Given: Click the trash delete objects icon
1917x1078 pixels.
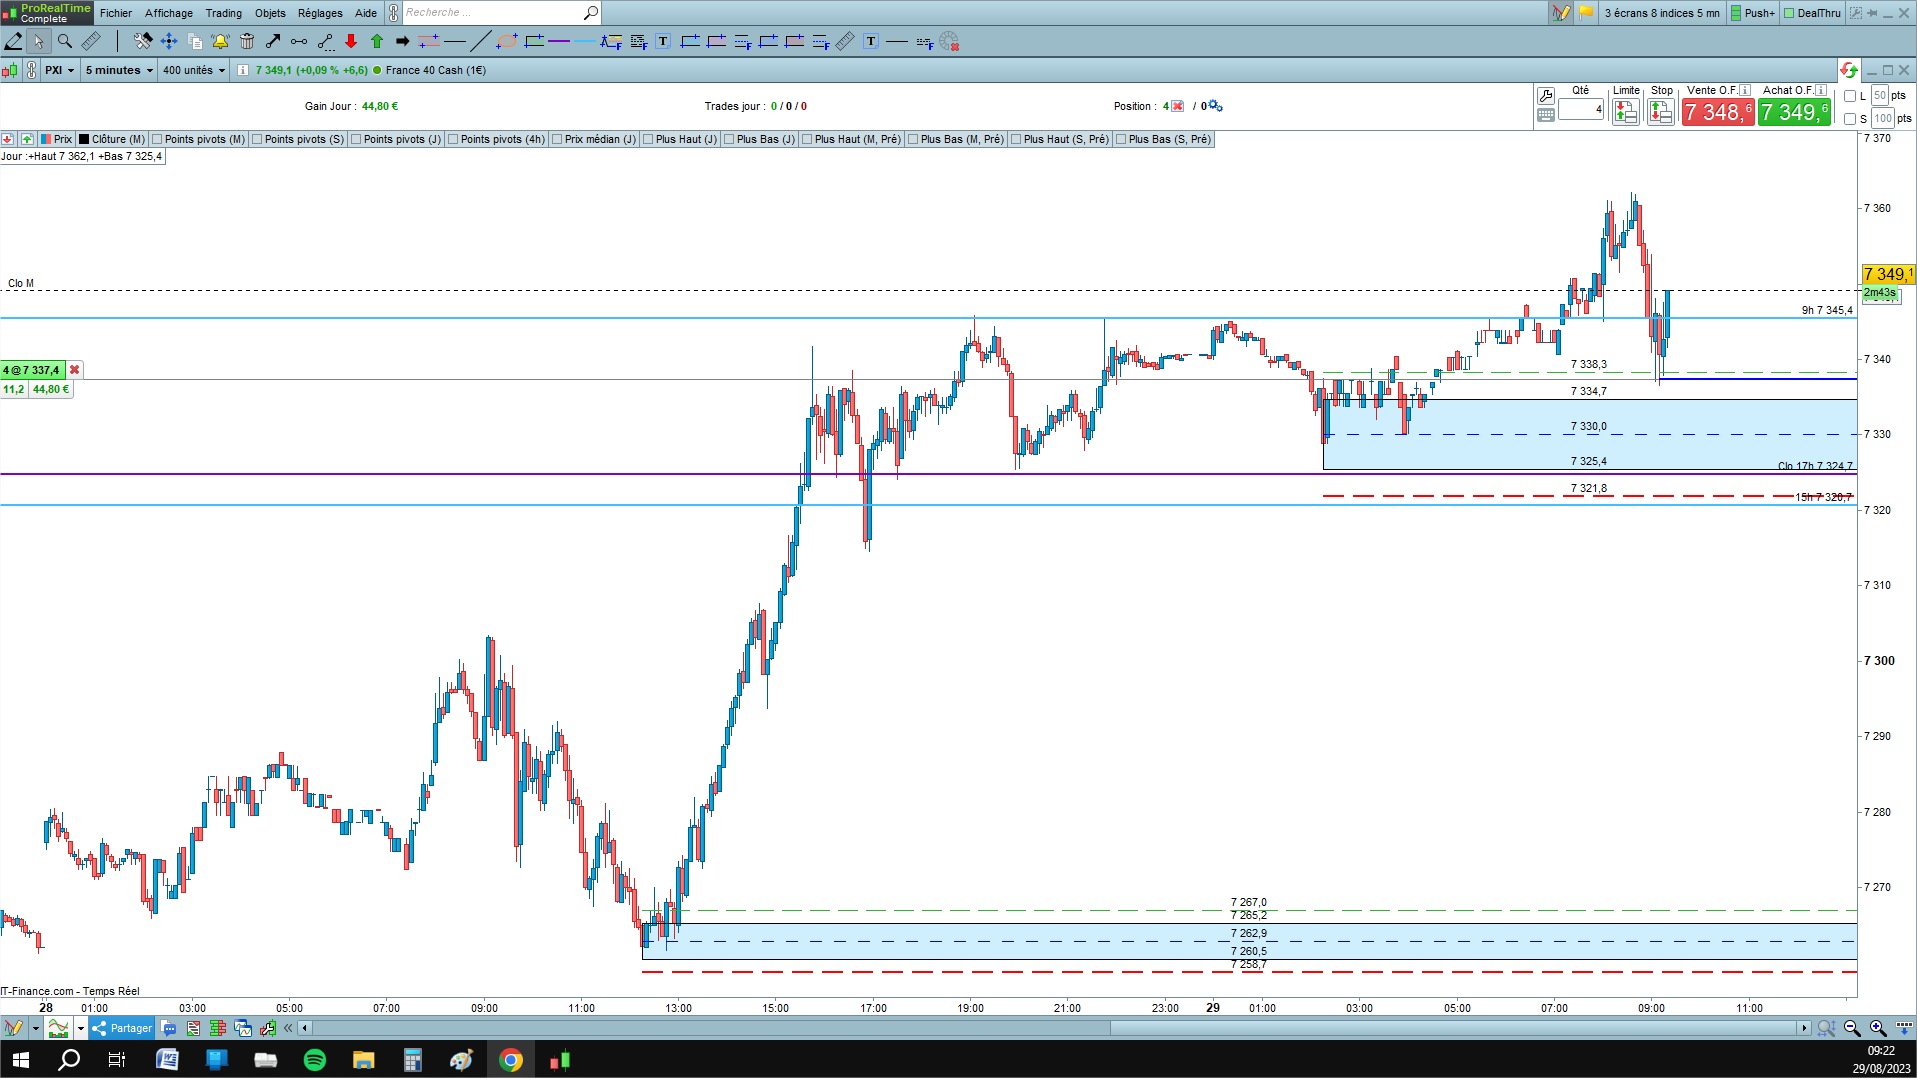Looking at the screenshot, I should click(x=247, y=41).
